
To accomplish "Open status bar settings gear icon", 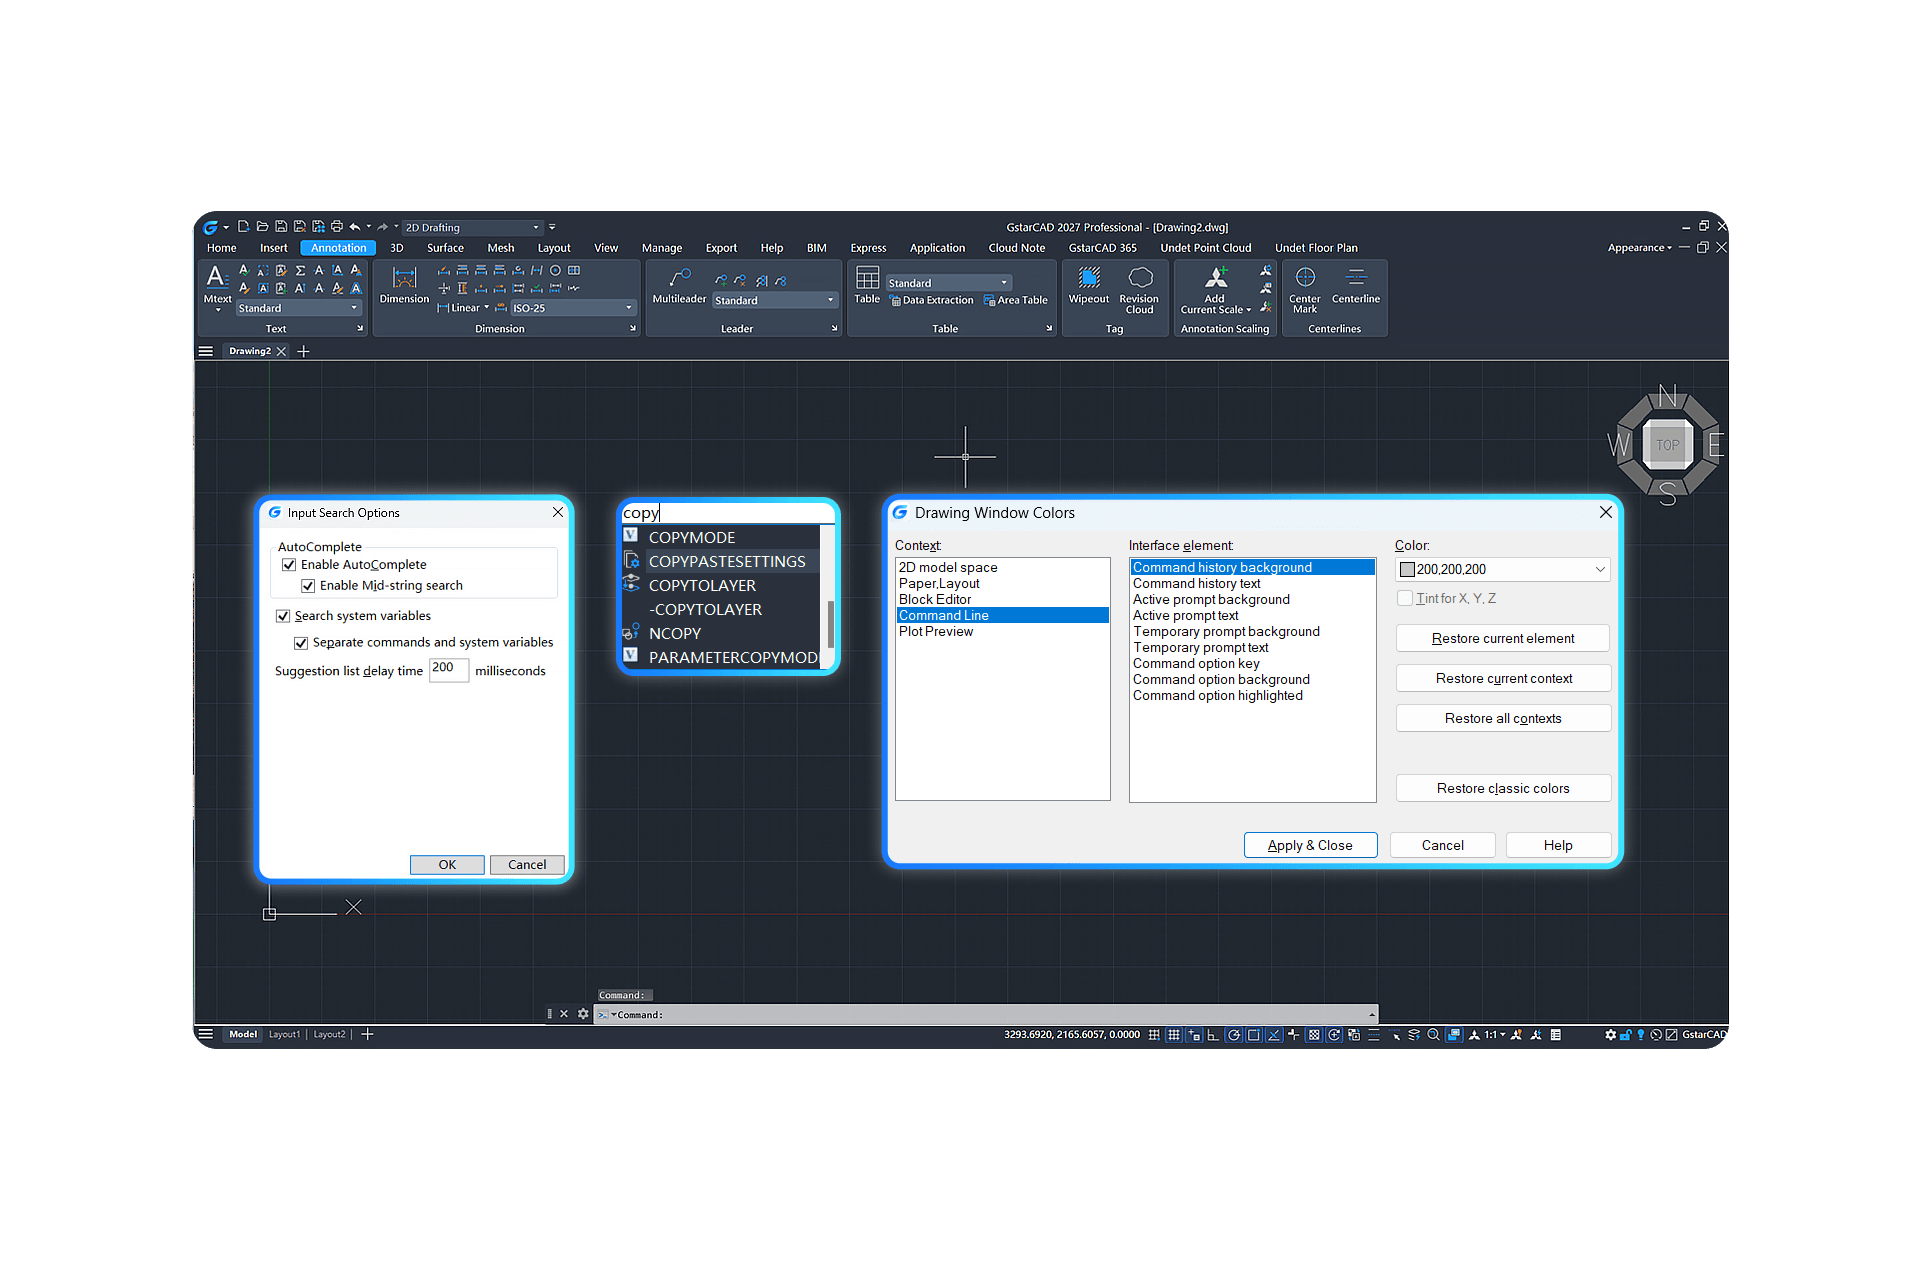I will (1610, 1035).
